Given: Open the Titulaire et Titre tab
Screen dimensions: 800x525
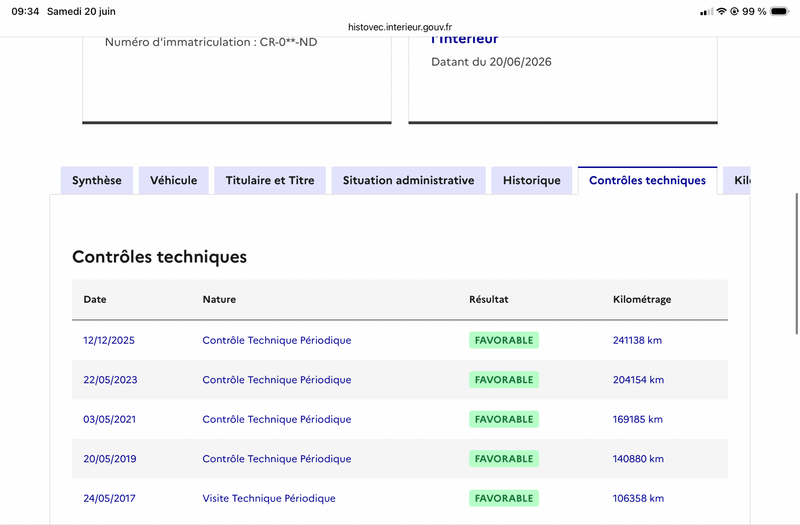Looking at the screenshot, I should 270,181.
